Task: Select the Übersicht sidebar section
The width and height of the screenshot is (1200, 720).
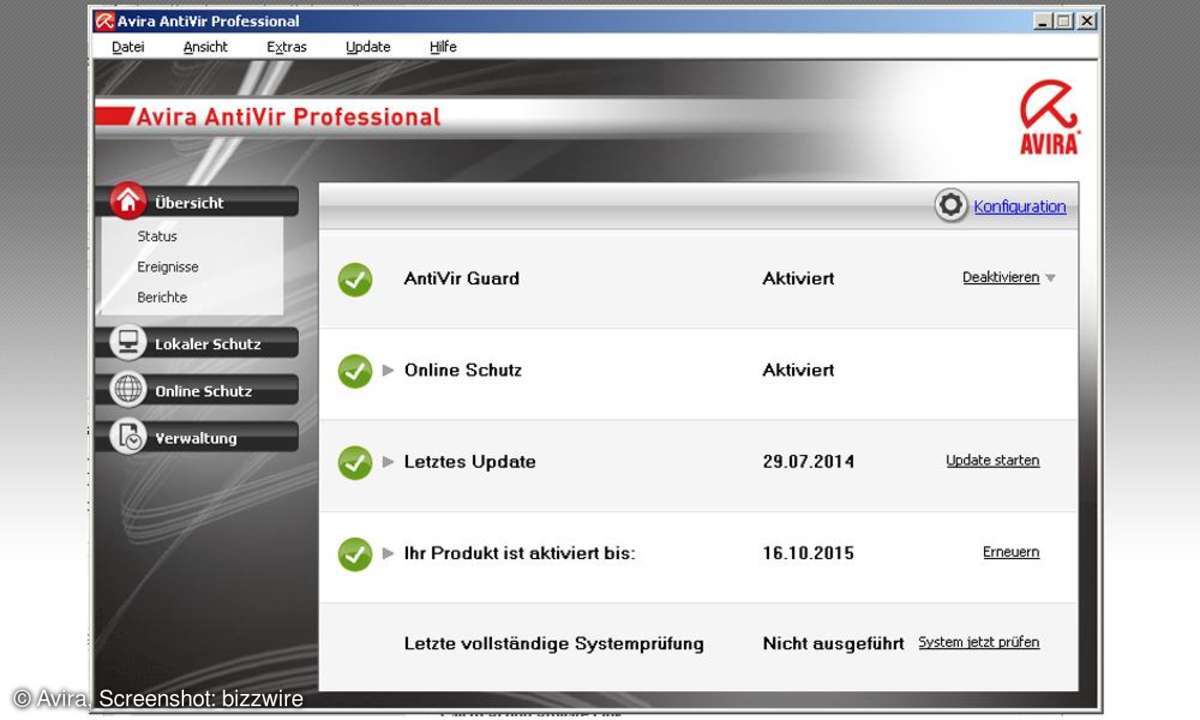Action: pos(198,202)
